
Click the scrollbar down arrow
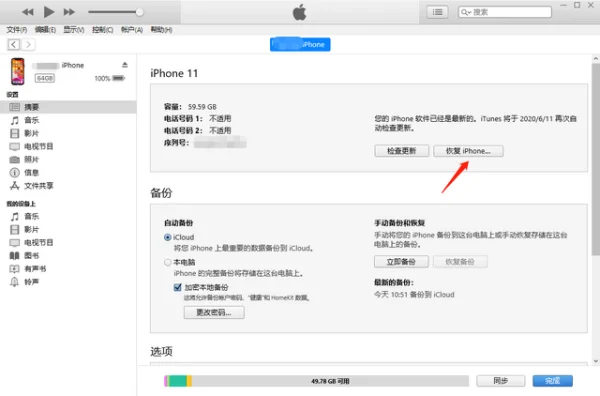point(595,361)
